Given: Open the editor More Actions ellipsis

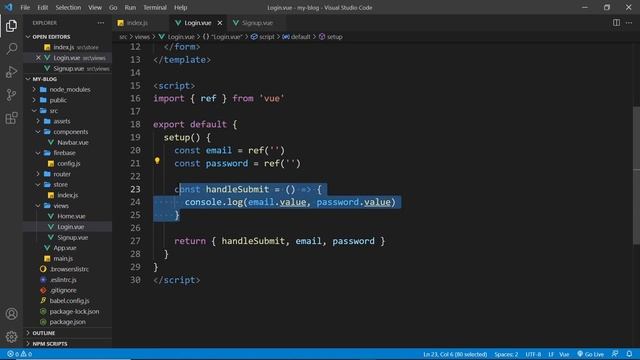Looking at the screenshot, I should [x=629, y=23].
